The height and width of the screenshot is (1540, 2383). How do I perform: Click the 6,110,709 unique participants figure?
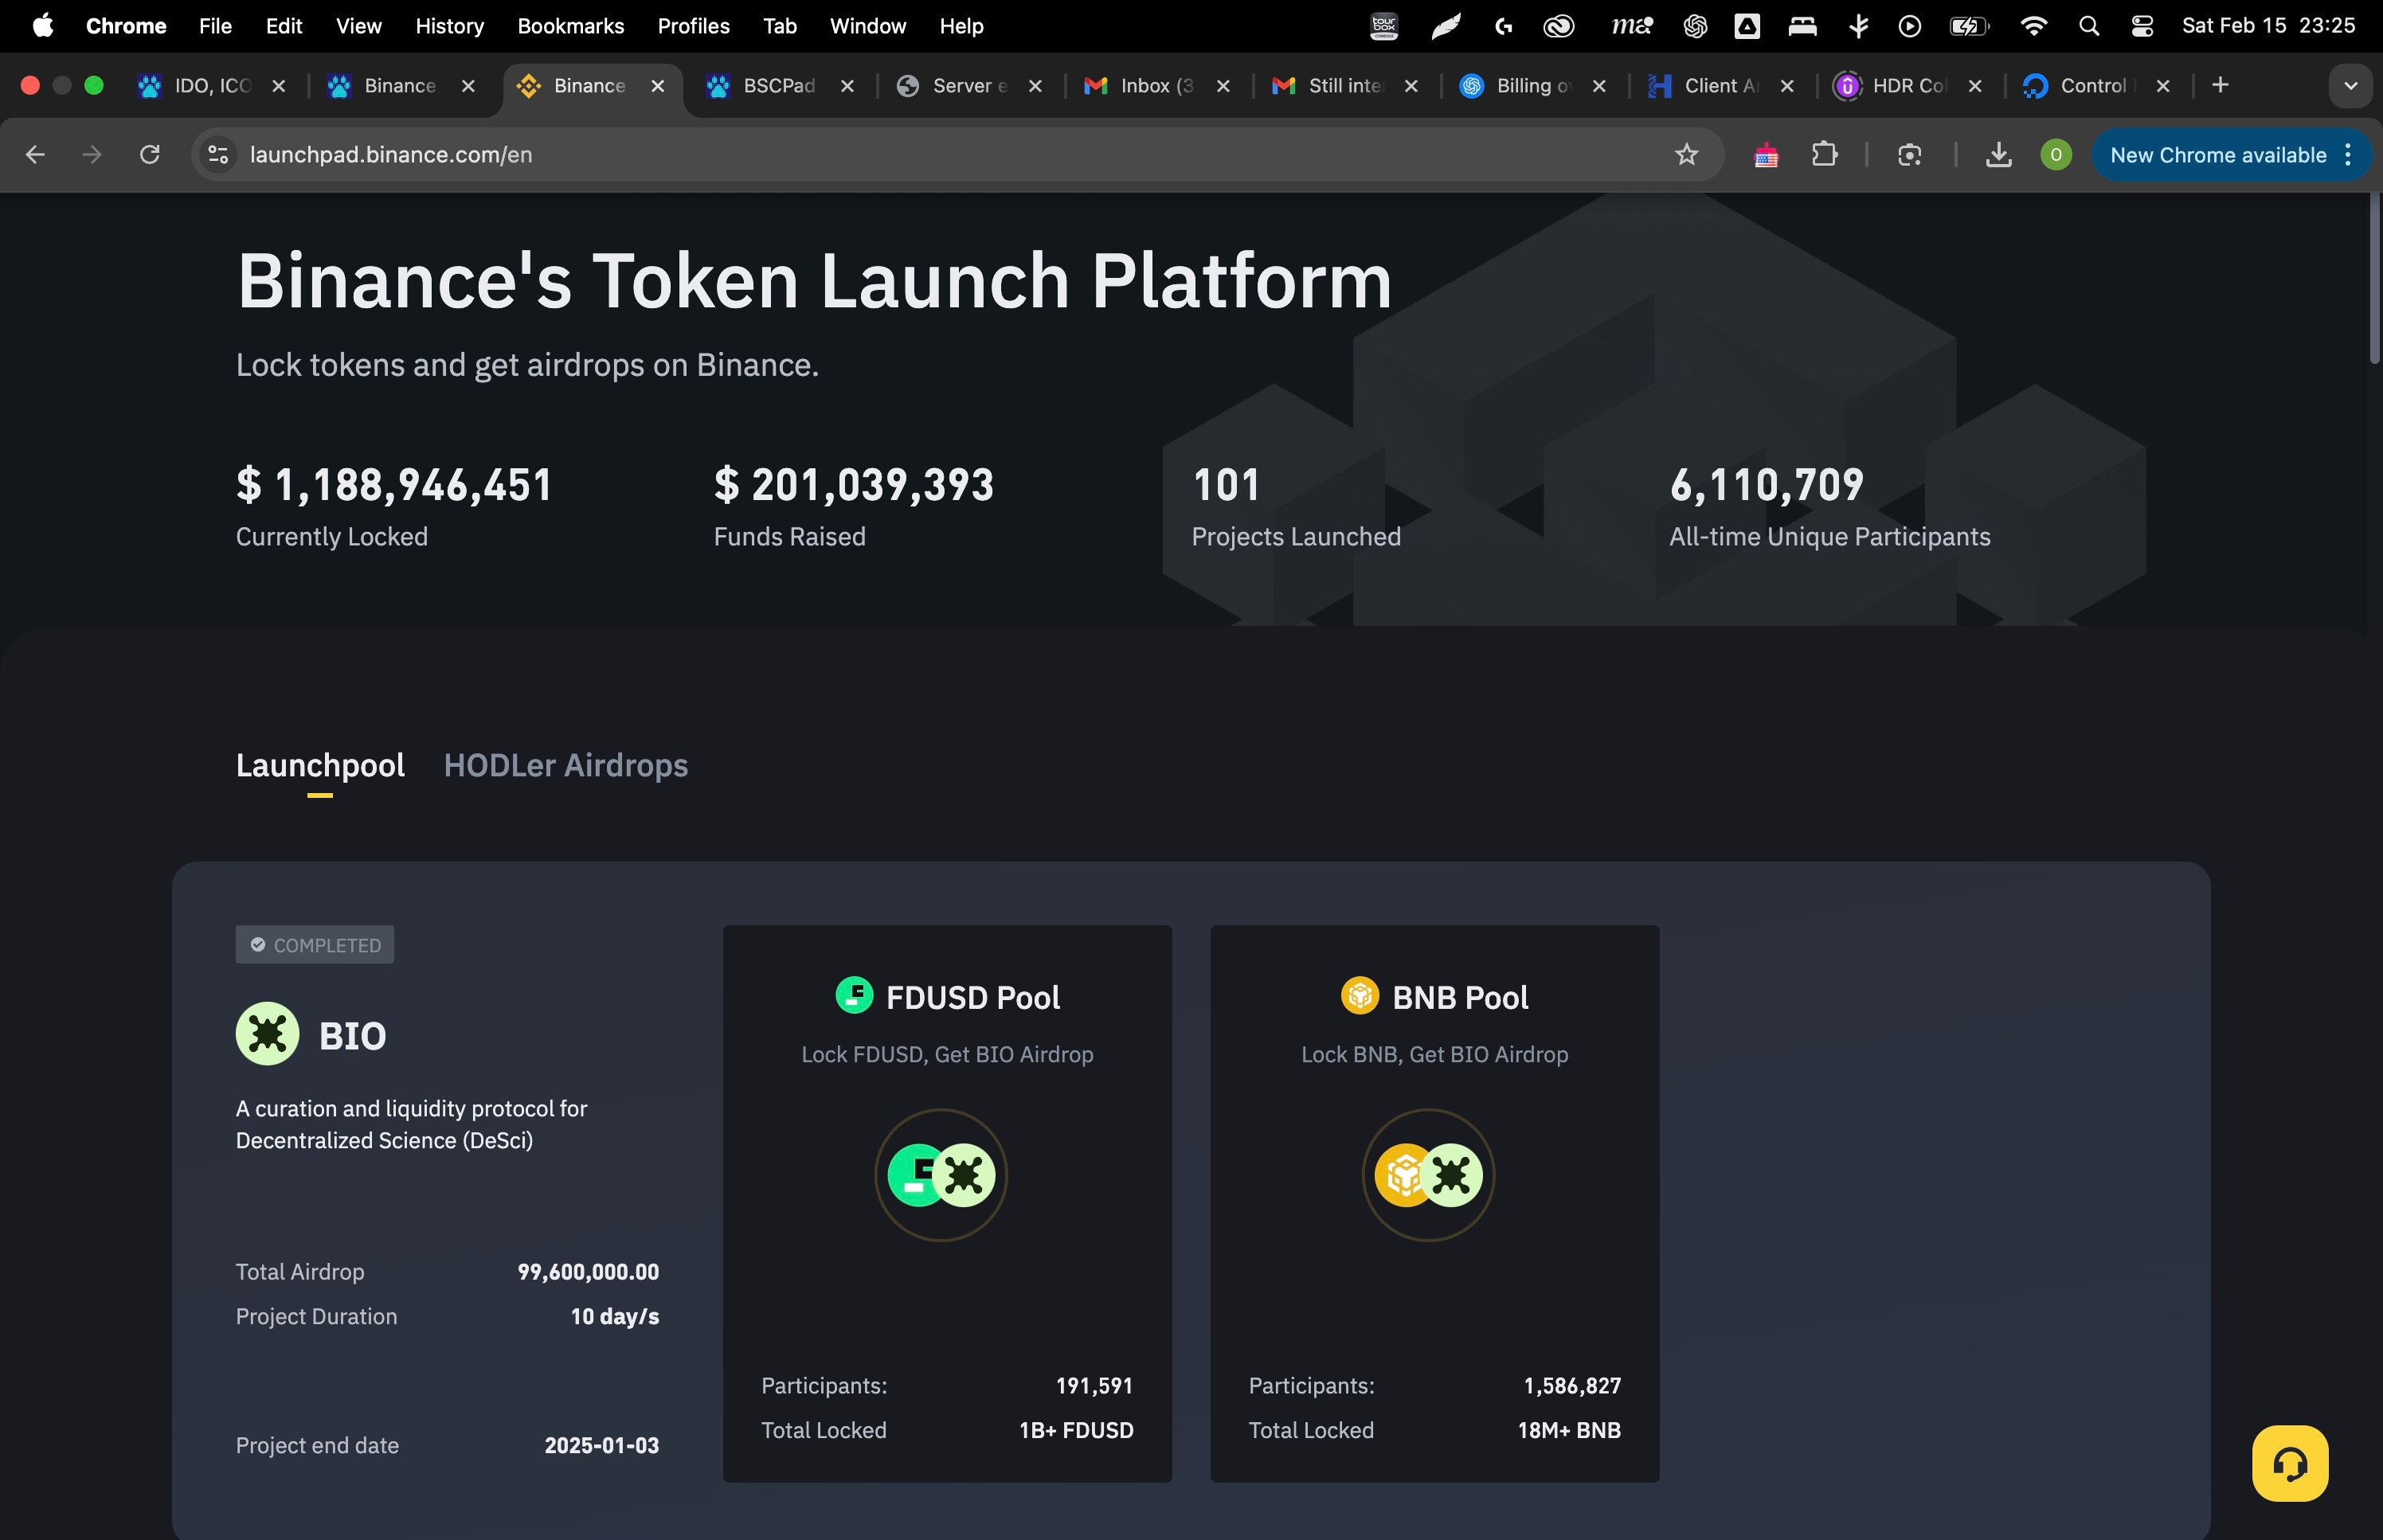click(x=1766, y=485)
